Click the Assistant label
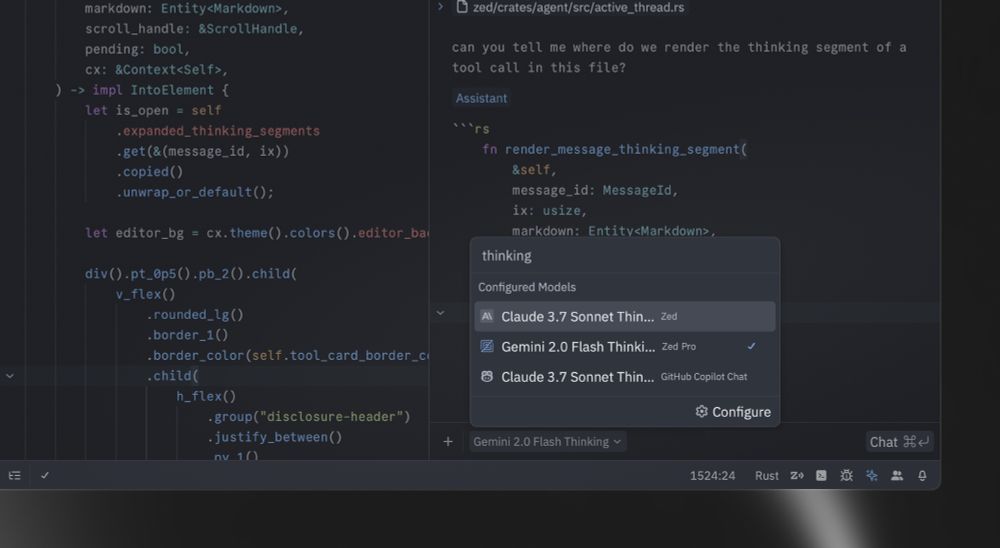Screen dimensions: 1000x548 coord(482,98)
